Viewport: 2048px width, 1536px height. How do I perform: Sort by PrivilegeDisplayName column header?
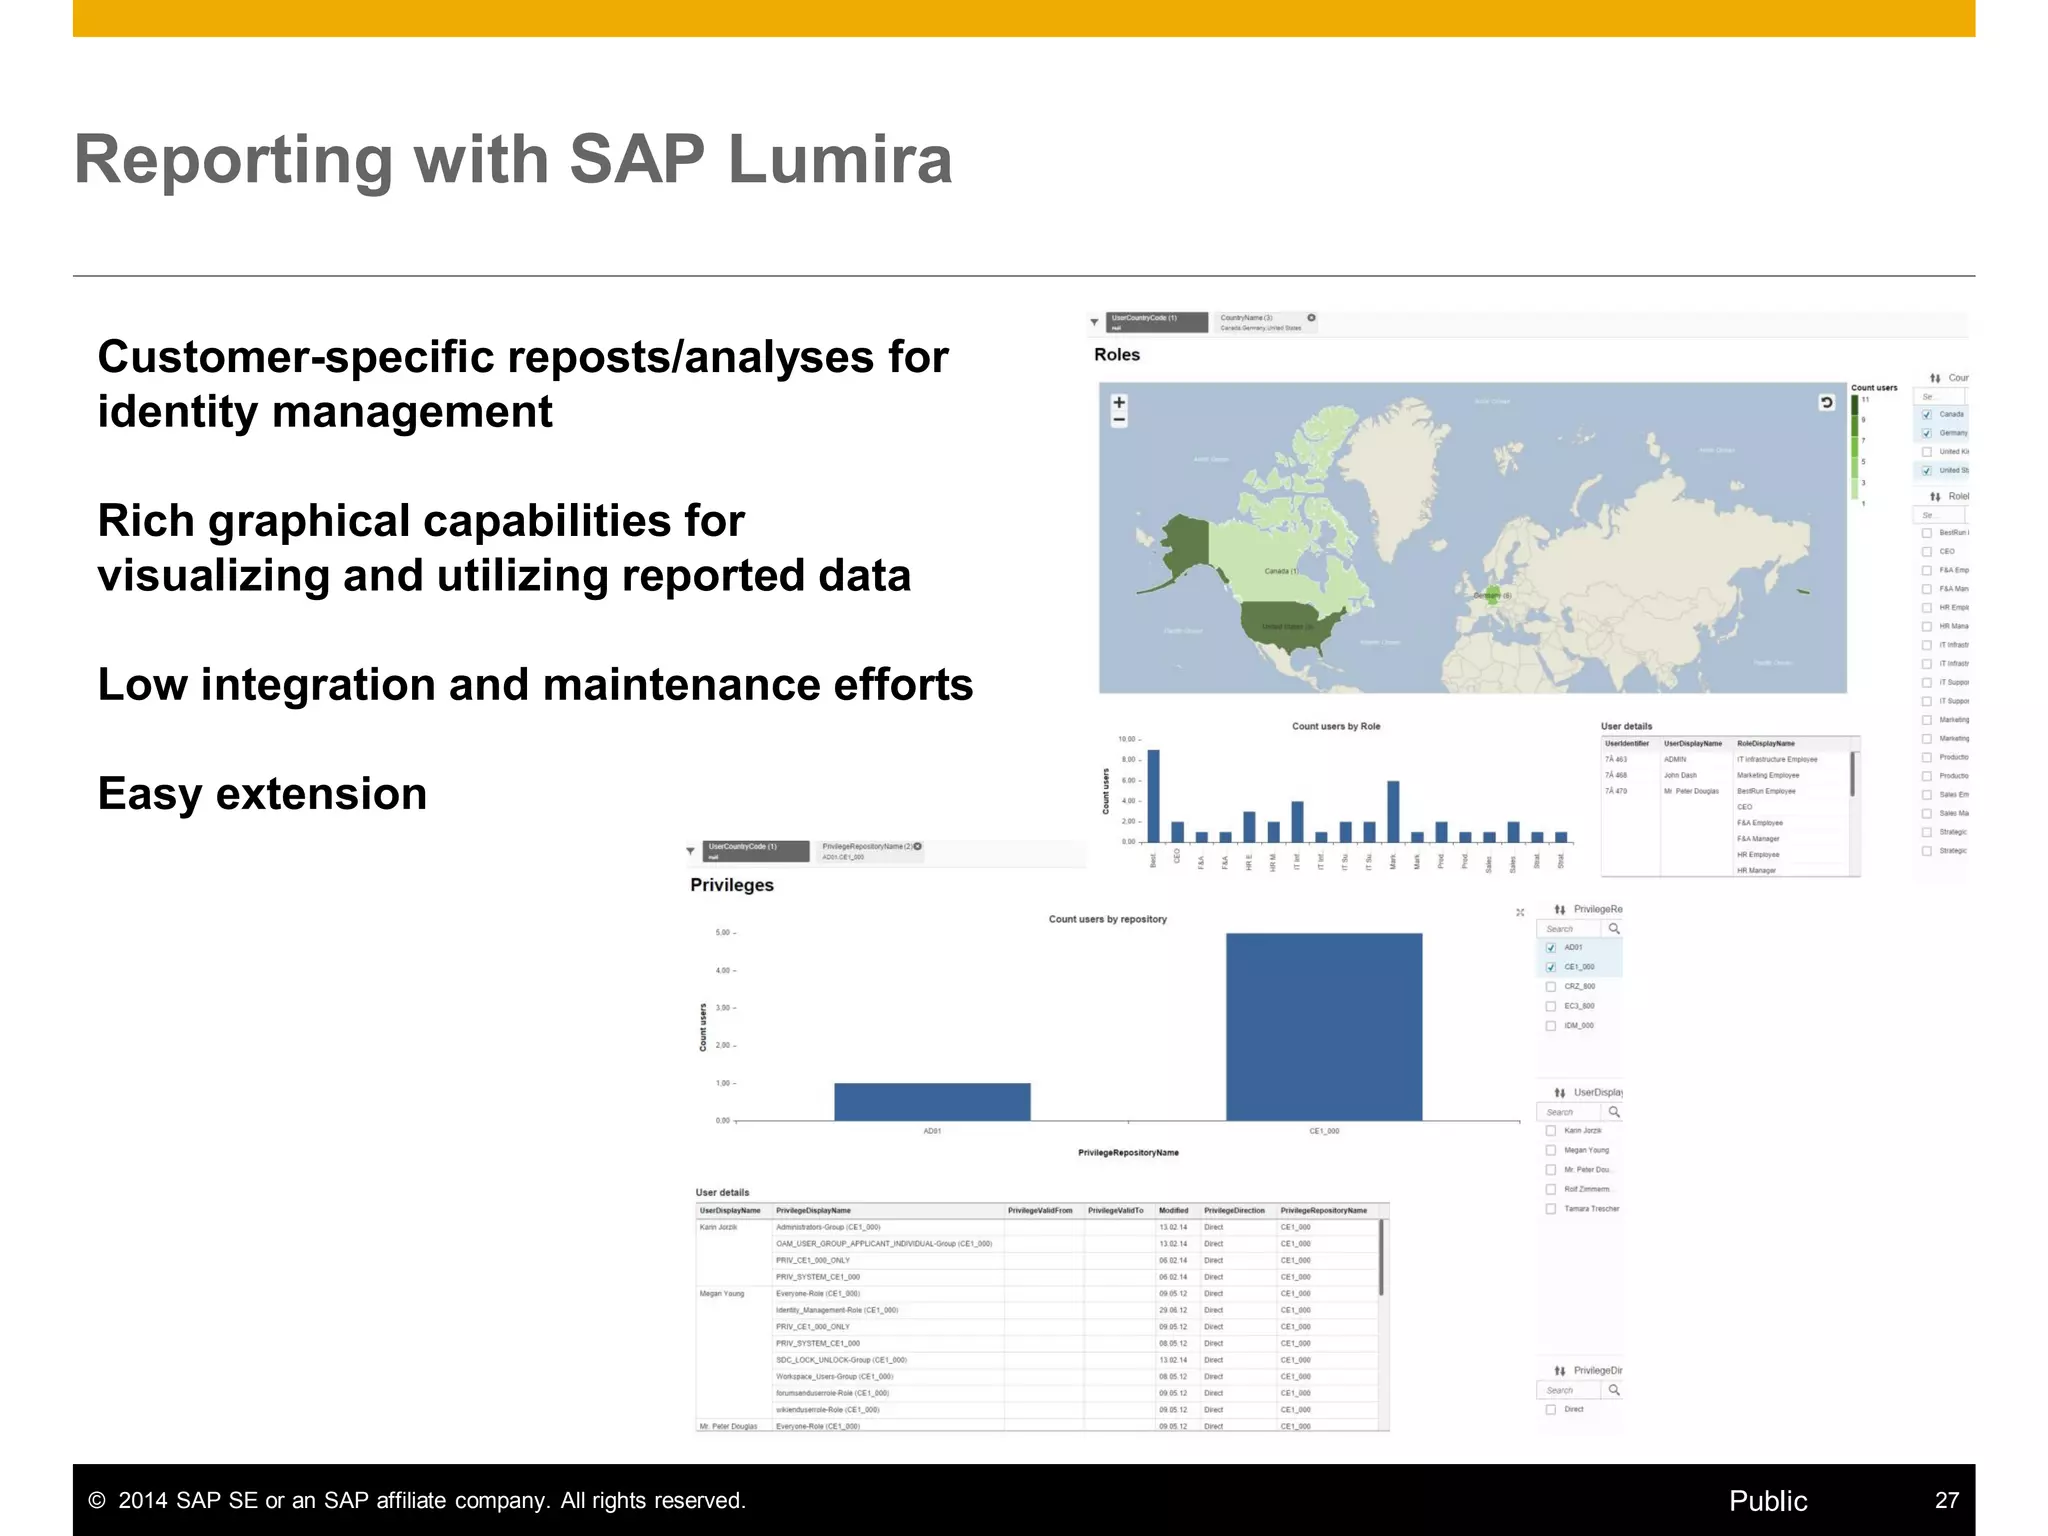pyautogui.click(x=813, y=1211)
